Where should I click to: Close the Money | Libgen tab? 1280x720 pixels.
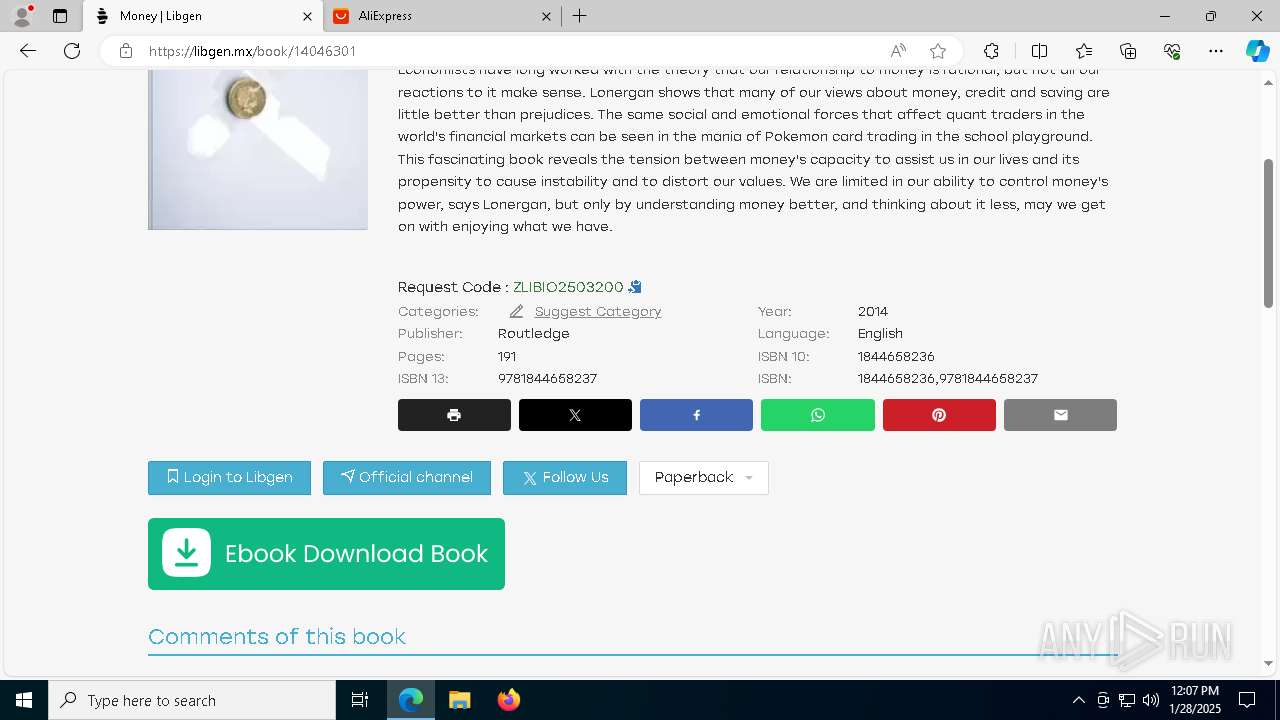pos(307,16)
